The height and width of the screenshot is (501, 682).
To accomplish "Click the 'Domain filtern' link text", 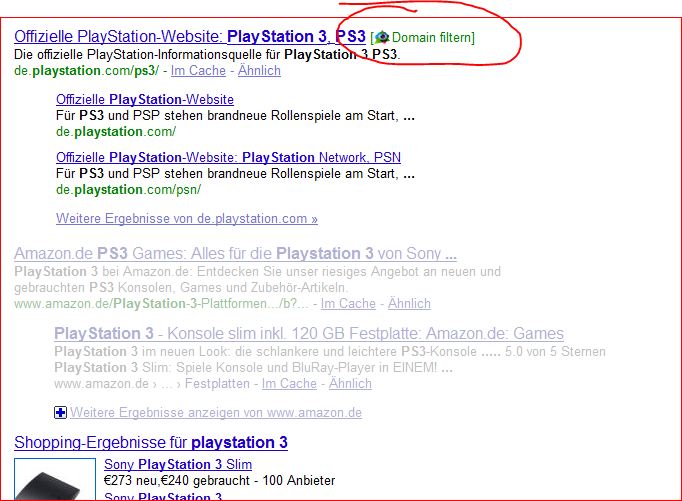I will click(x=431, y=37).
